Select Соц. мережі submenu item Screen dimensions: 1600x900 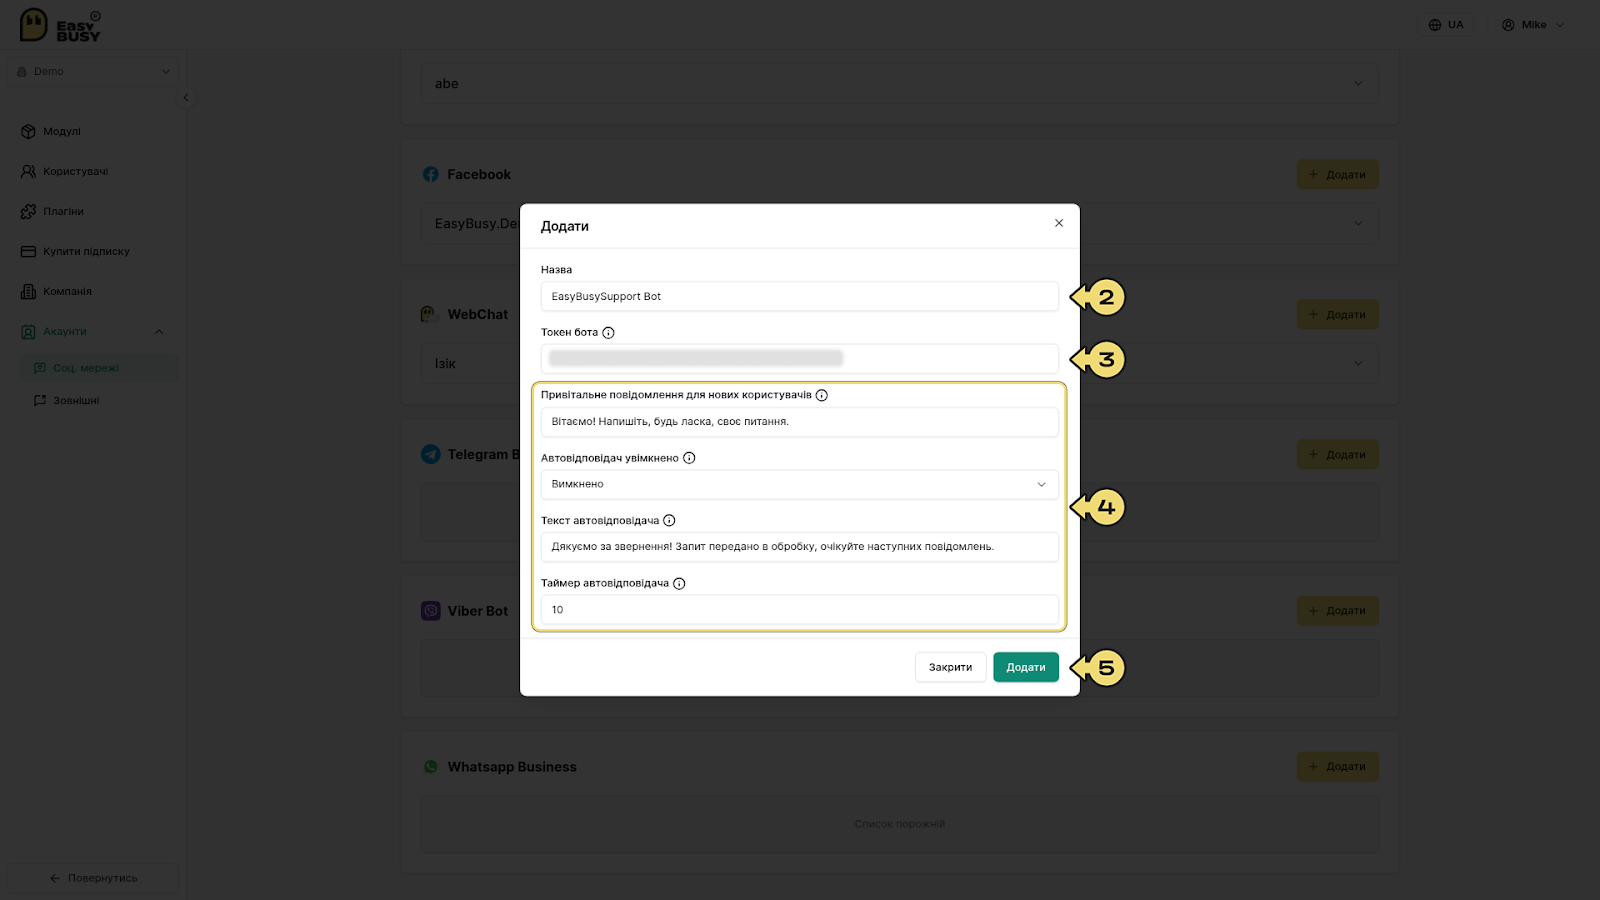[100, 368]
